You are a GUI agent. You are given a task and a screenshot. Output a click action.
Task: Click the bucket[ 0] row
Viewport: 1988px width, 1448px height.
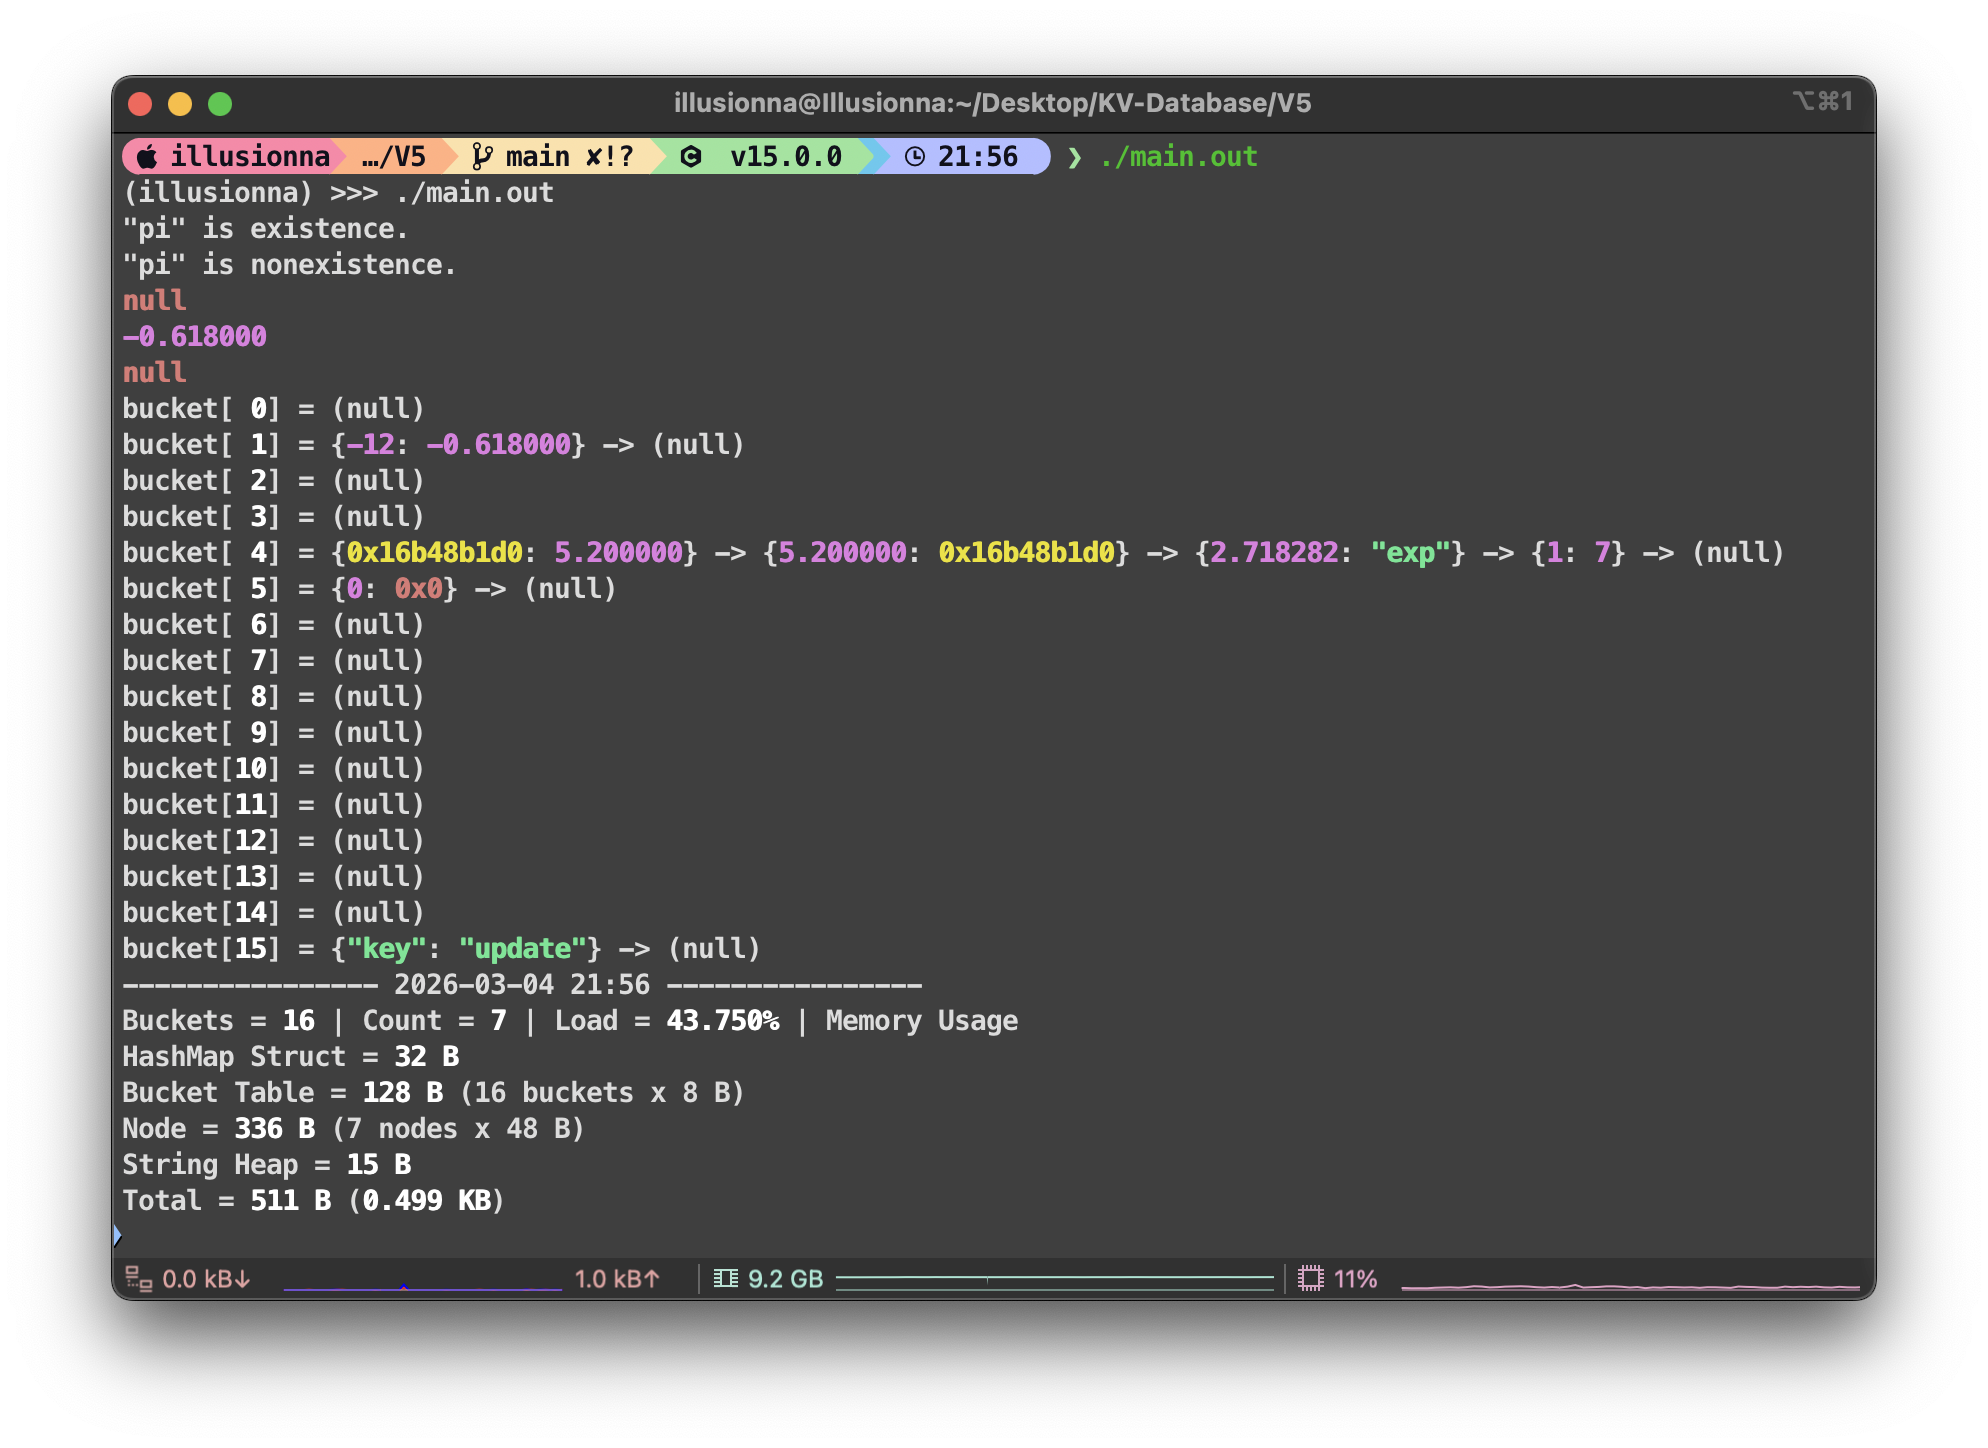click(273, 409)
